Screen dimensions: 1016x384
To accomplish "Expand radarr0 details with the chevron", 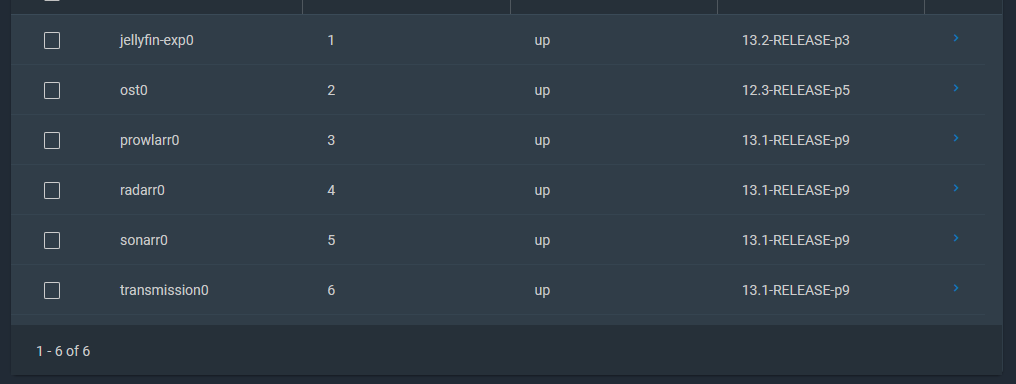I will 956,188.
